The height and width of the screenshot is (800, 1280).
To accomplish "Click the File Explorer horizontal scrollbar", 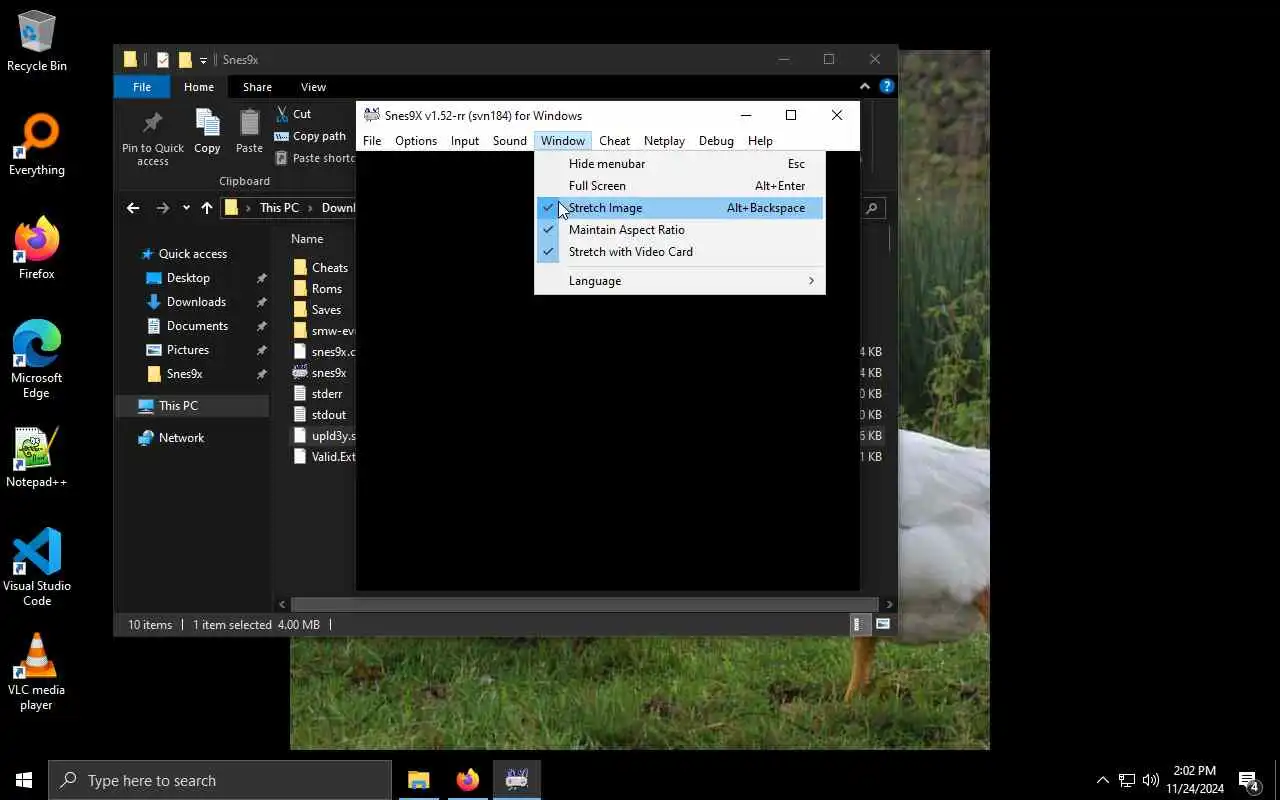I will coord(583,604).
